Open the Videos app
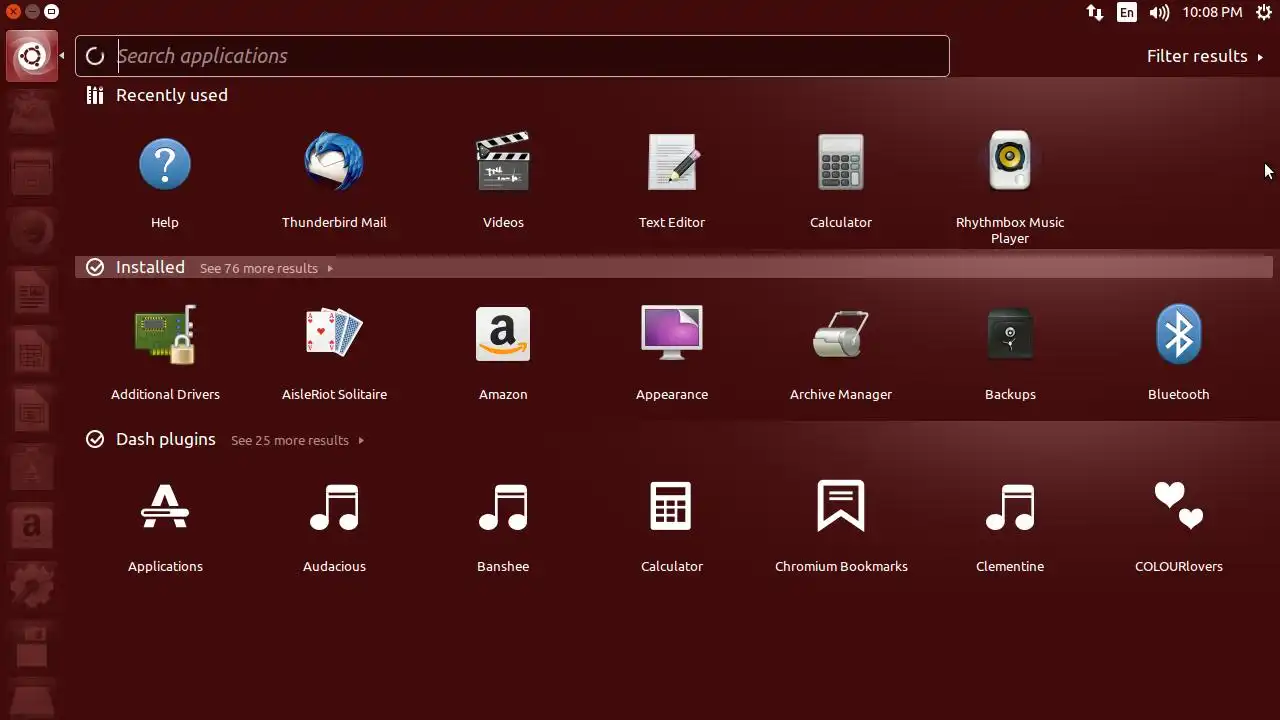Screen dimensions: 1280x720 (503, 162)
